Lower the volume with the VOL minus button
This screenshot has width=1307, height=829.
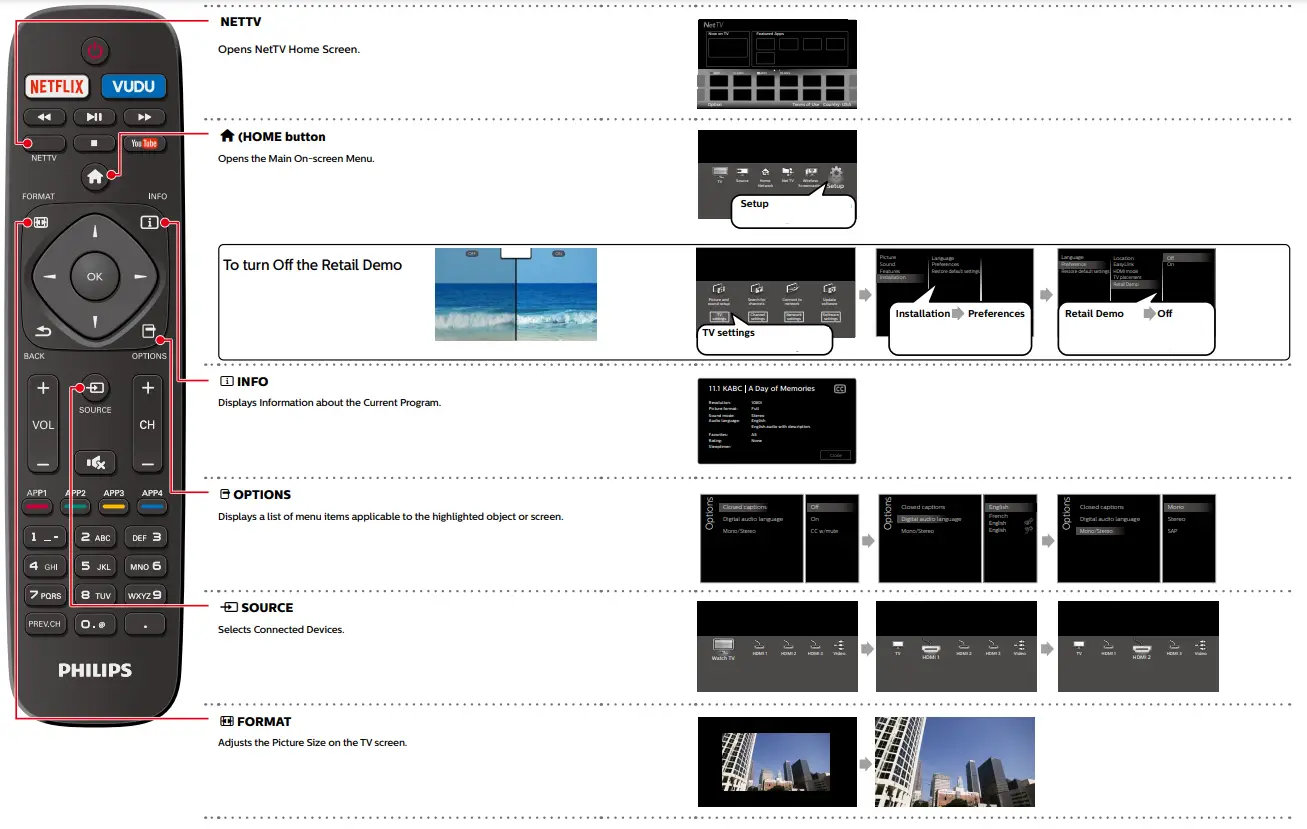tap(43, 464)
